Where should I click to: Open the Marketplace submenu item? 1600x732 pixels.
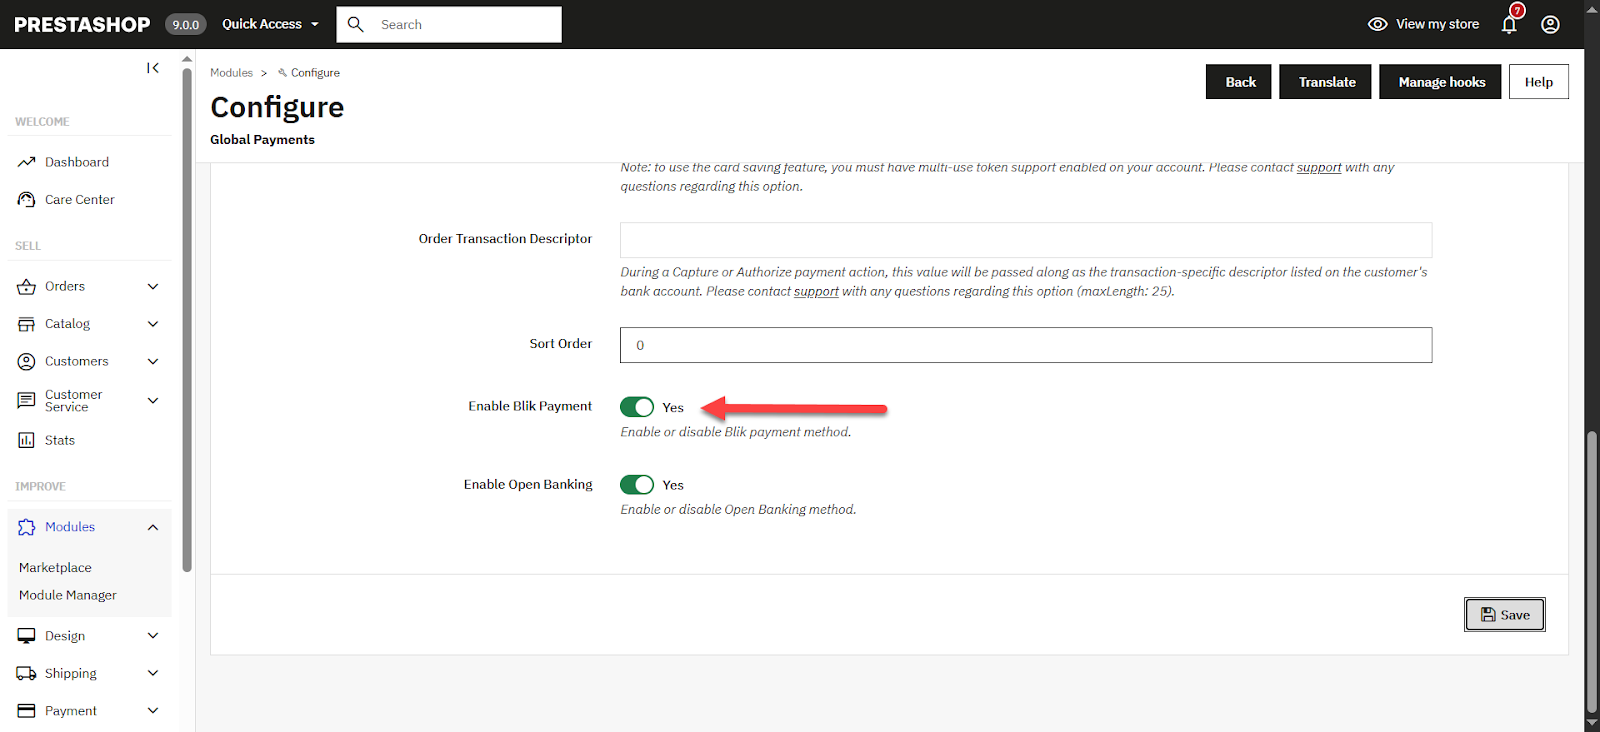55,568
